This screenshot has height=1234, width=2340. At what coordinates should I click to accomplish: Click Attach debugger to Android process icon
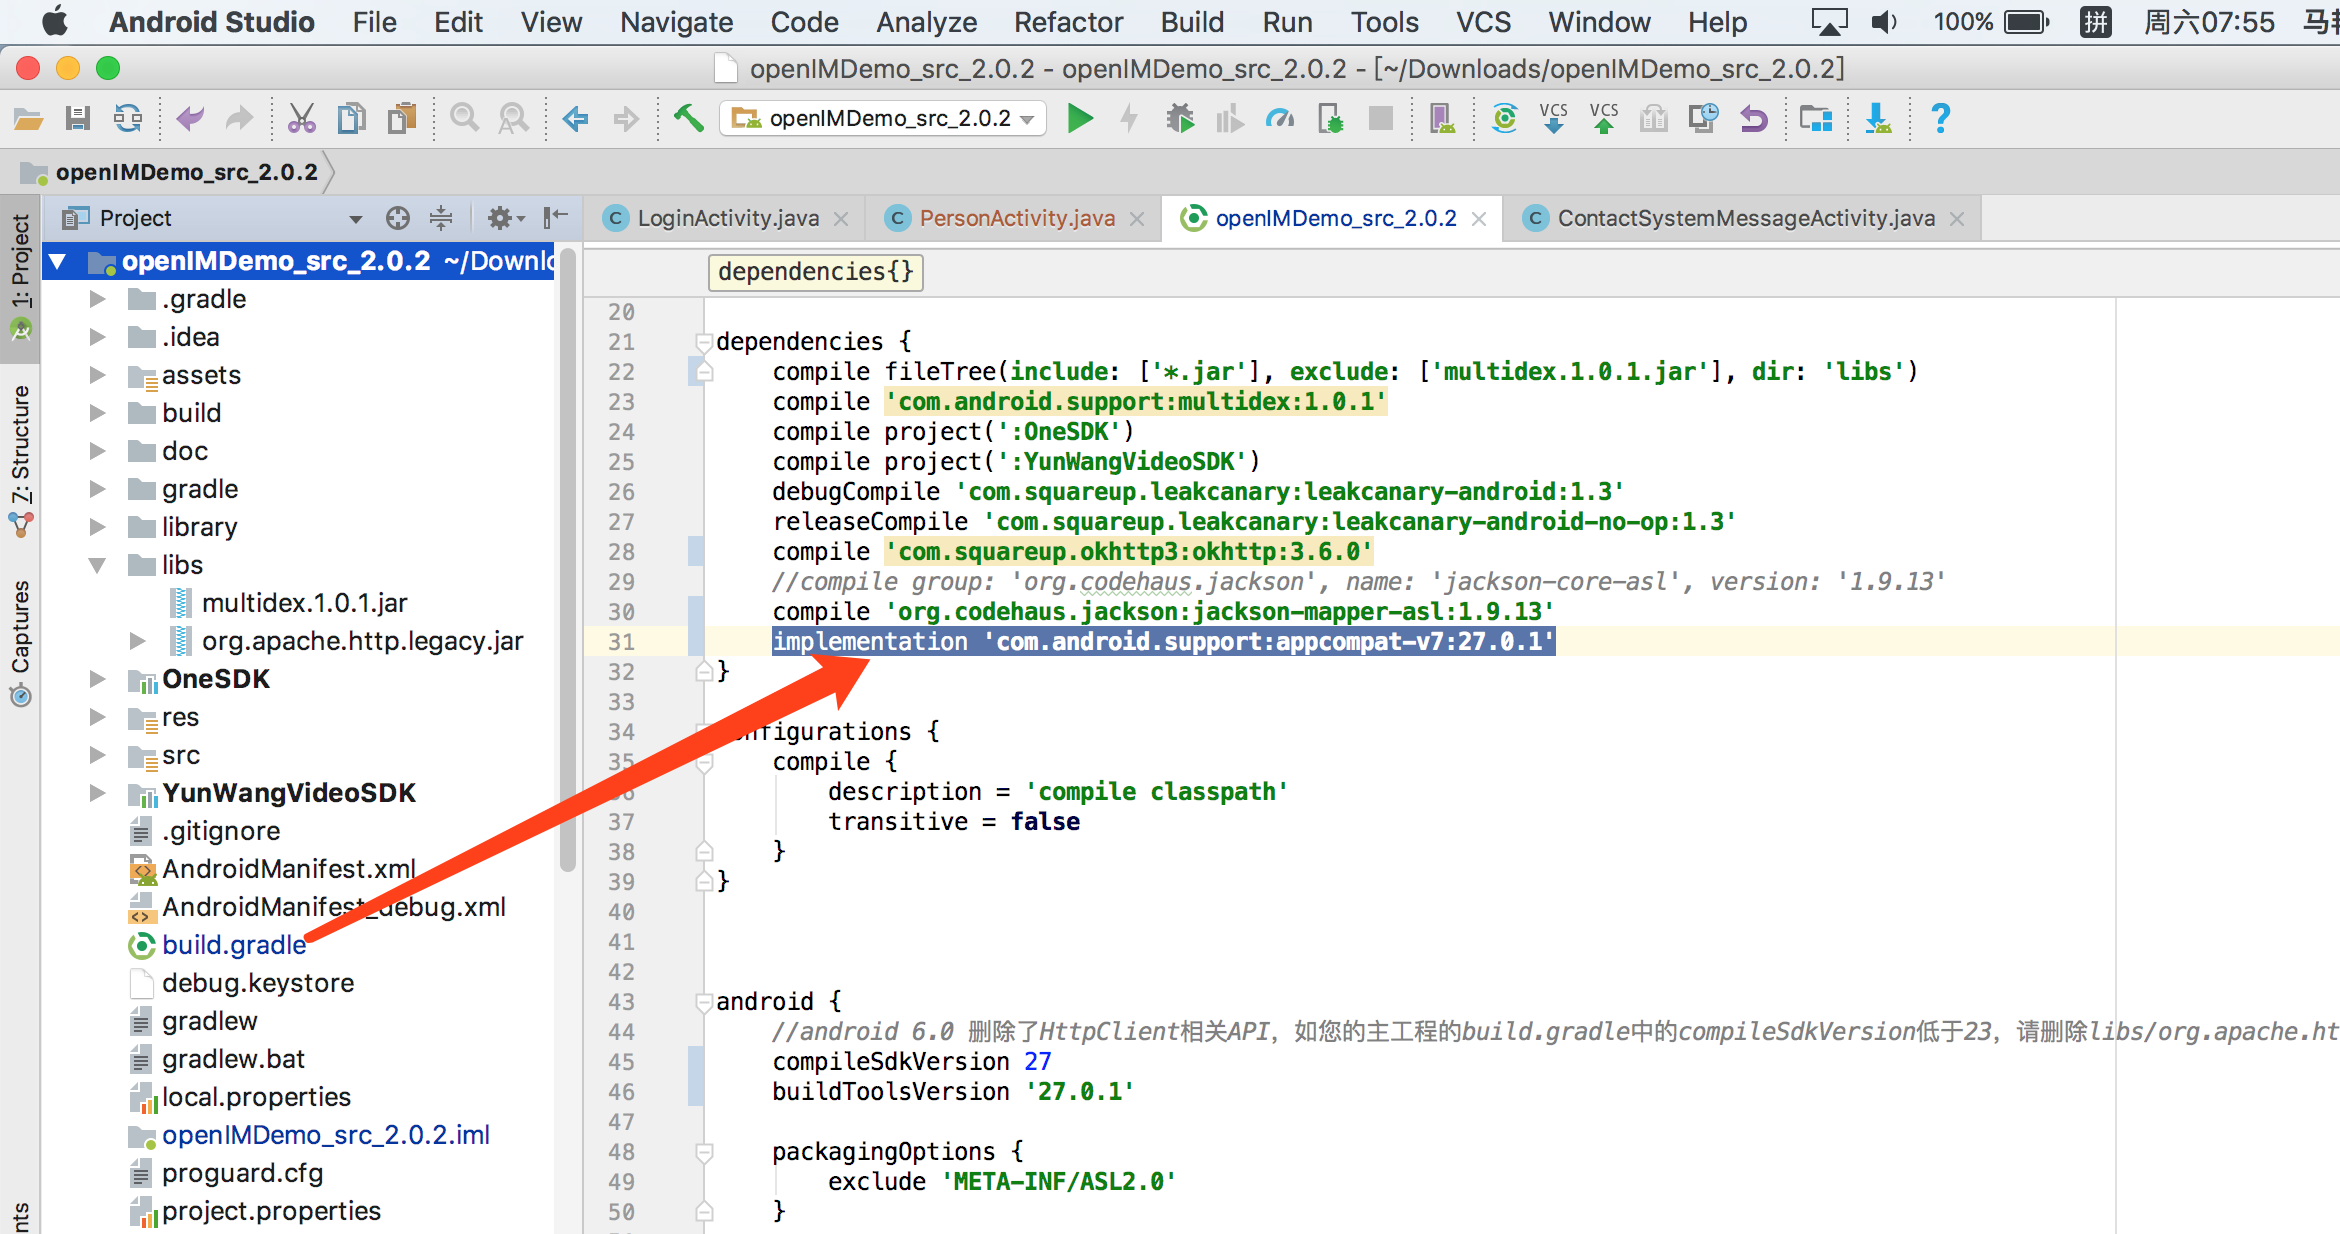tap(1331, 119)
